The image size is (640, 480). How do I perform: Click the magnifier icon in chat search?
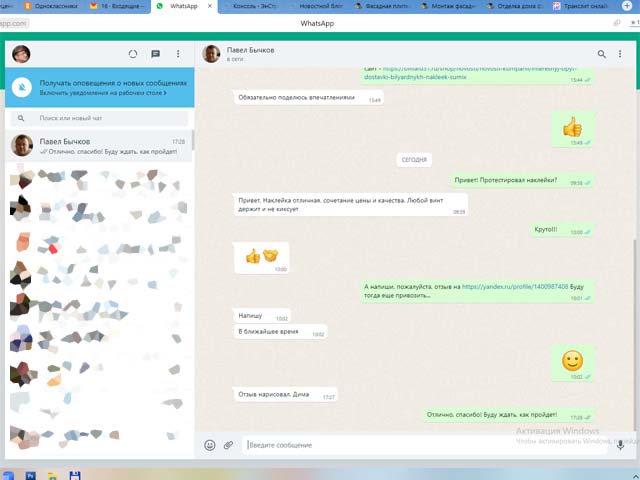(21, 118)
